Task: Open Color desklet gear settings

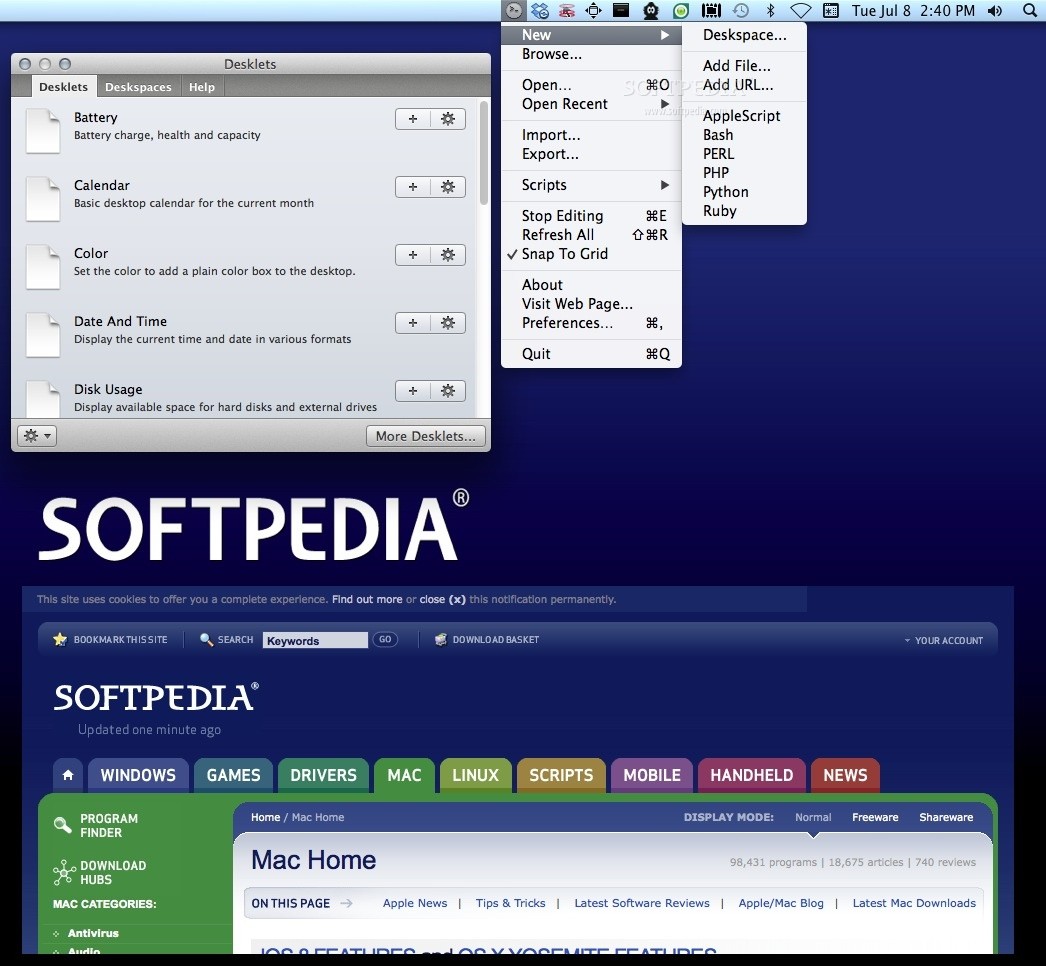Action: 448,255
